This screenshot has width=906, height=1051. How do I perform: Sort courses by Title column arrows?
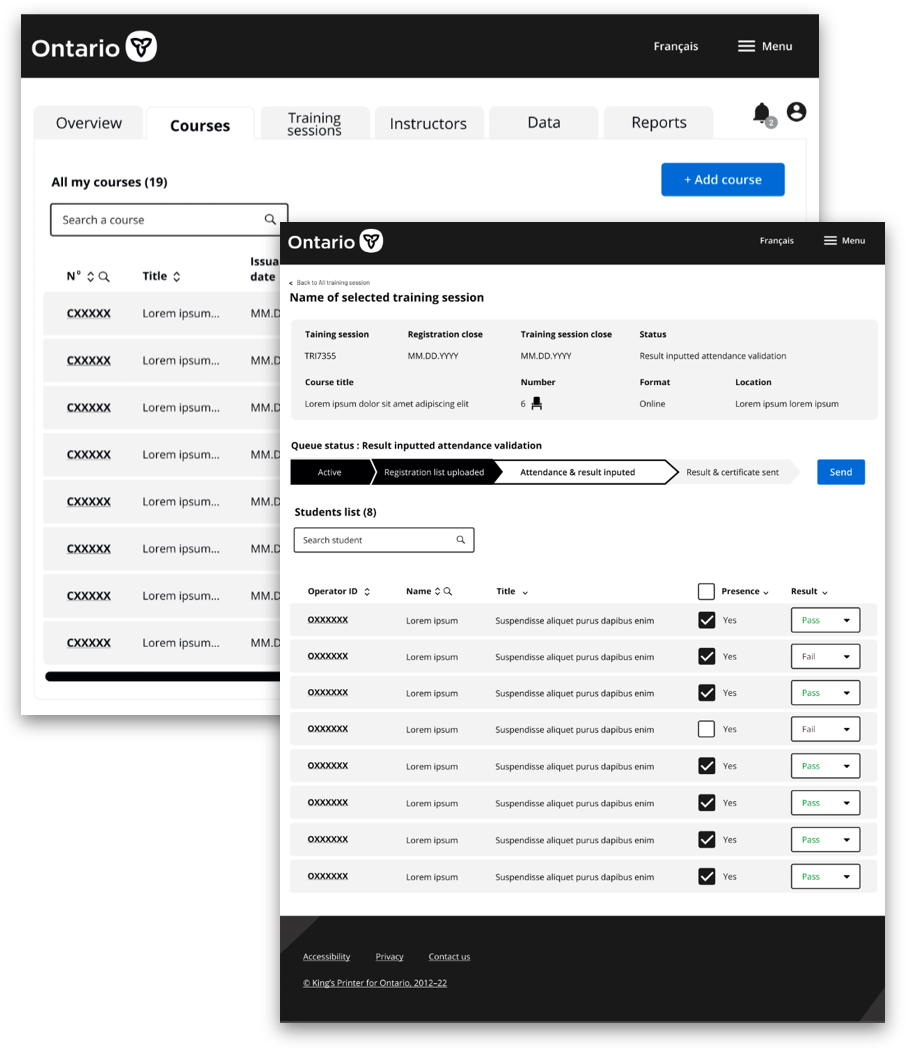click(176, 276)
